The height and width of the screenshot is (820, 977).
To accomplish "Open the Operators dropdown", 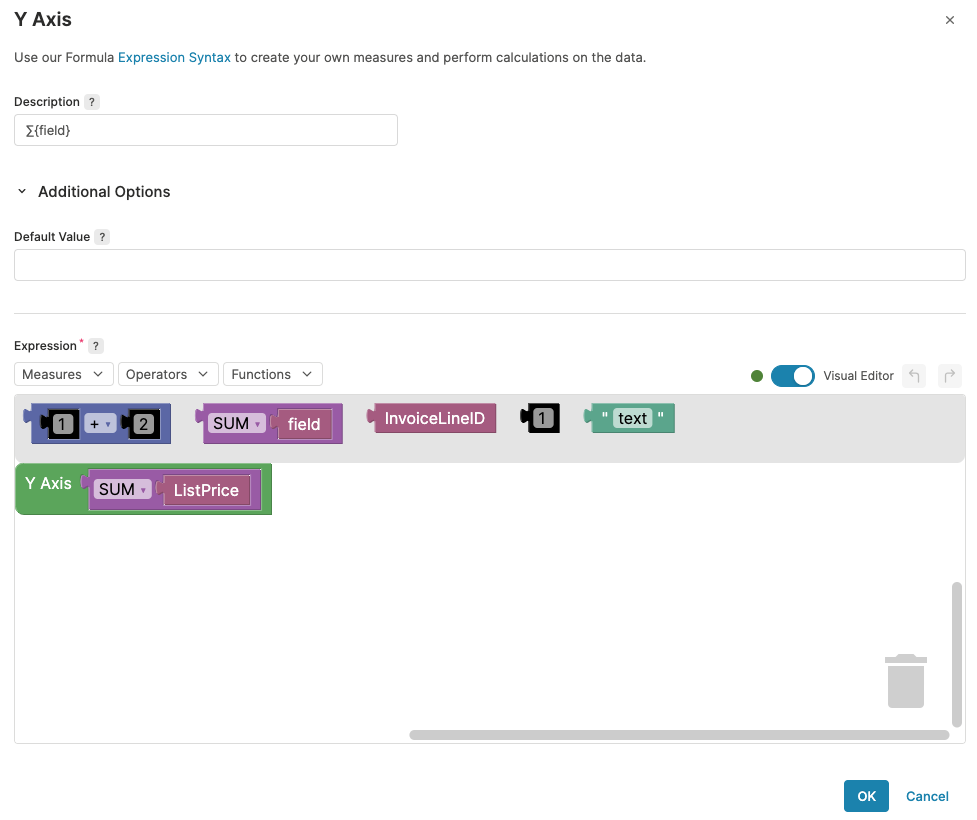I will pos(167,374).
